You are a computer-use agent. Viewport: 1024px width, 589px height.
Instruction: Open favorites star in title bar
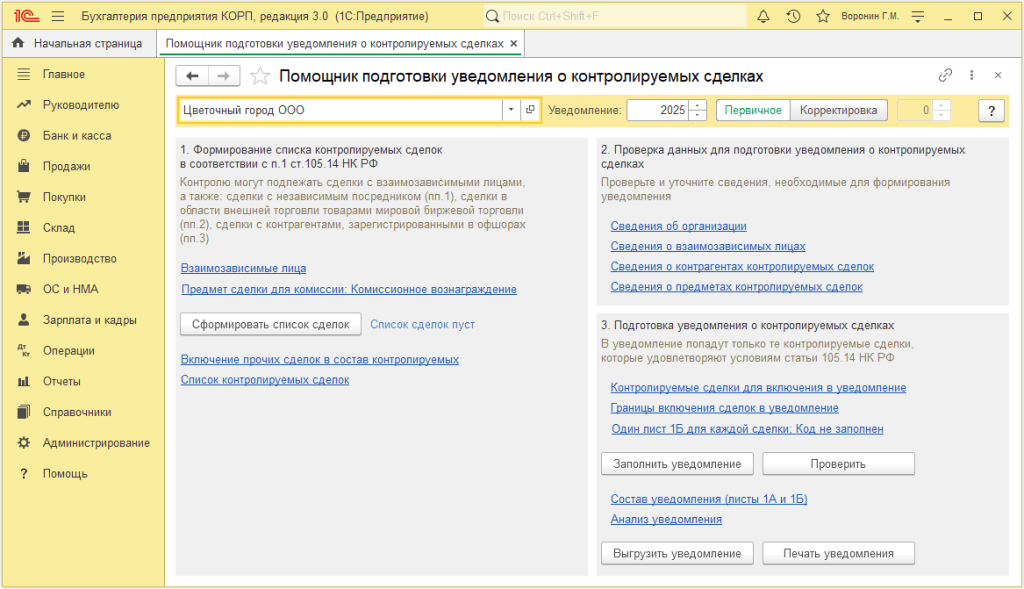point(823,16)
